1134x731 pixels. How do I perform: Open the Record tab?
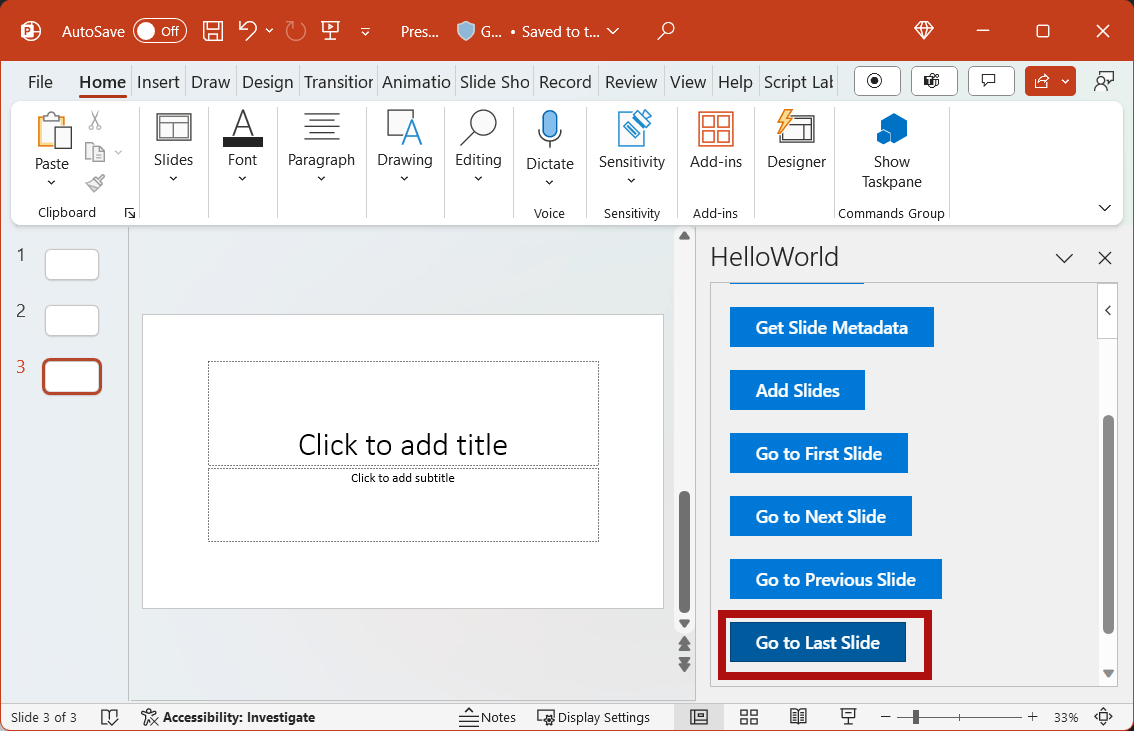[565, 82]
